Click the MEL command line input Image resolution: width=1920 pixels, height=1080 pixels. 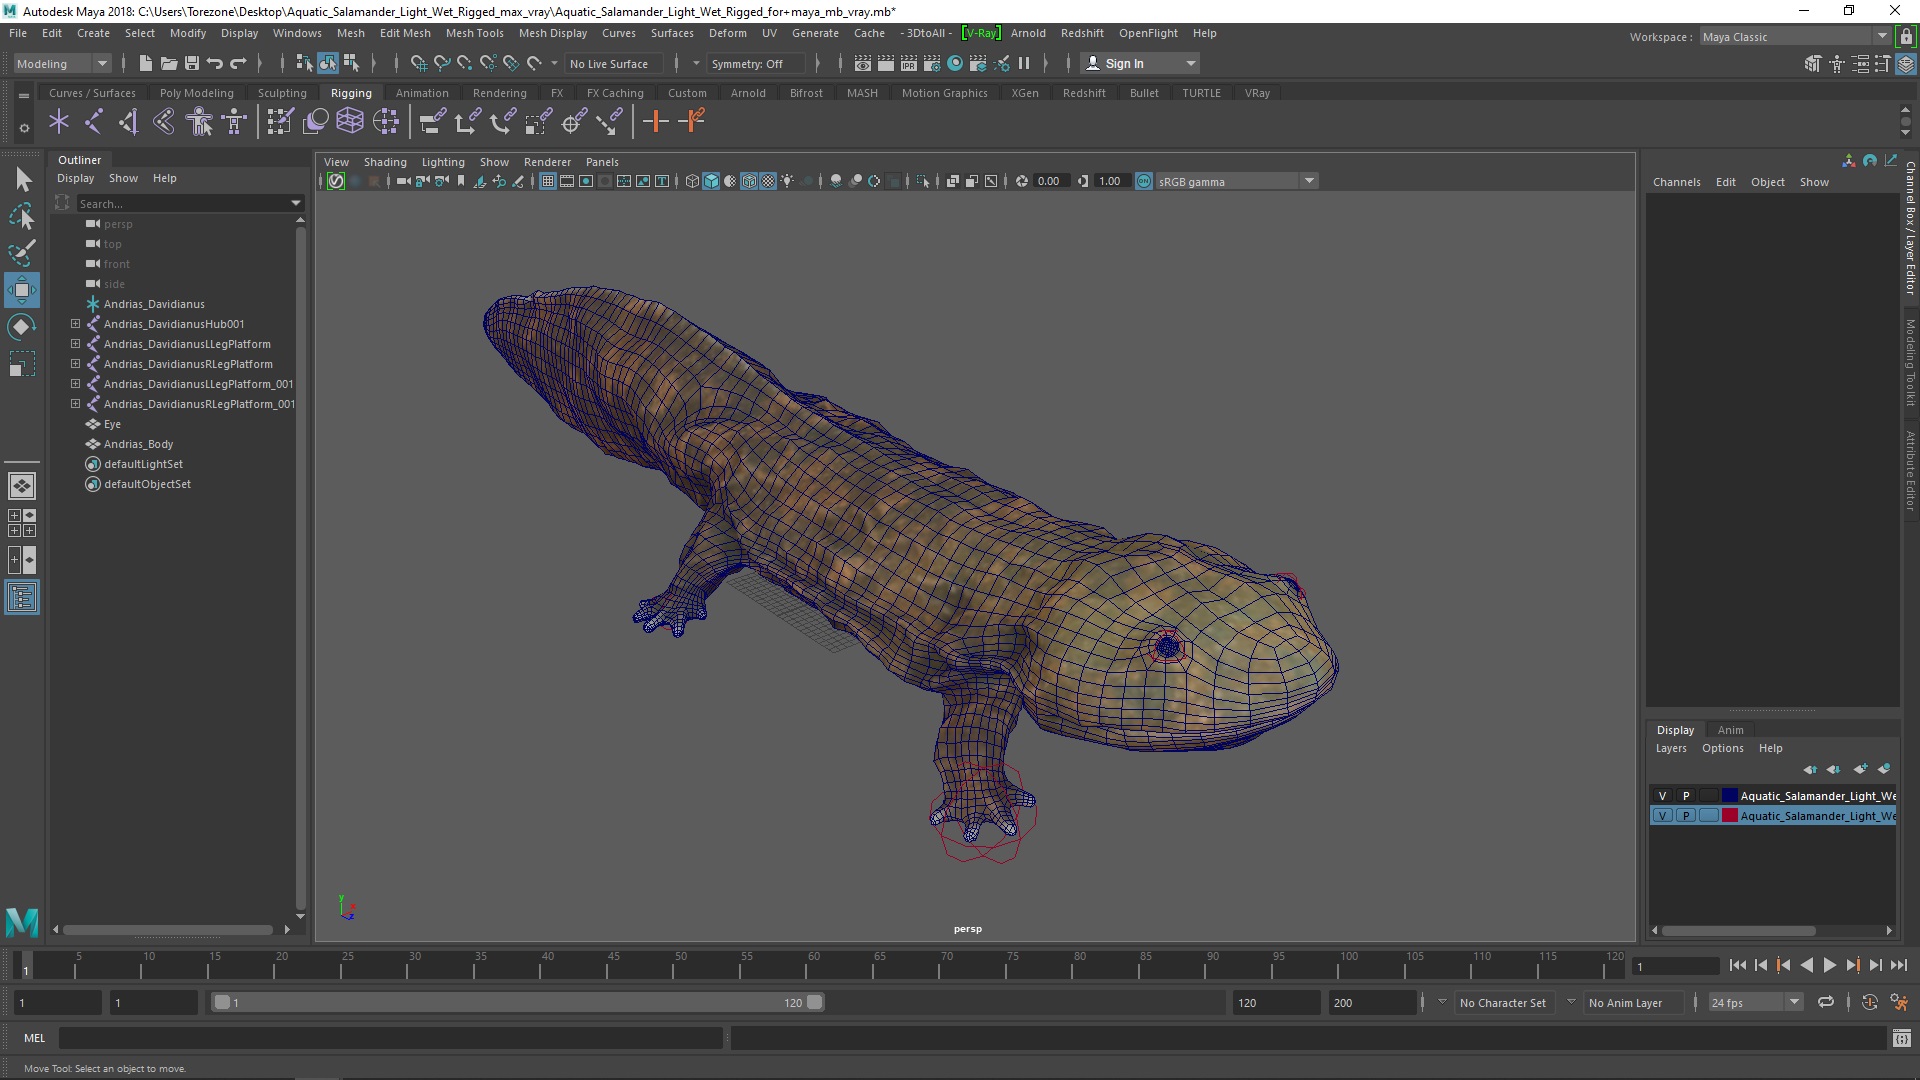tap(390, 1038)
